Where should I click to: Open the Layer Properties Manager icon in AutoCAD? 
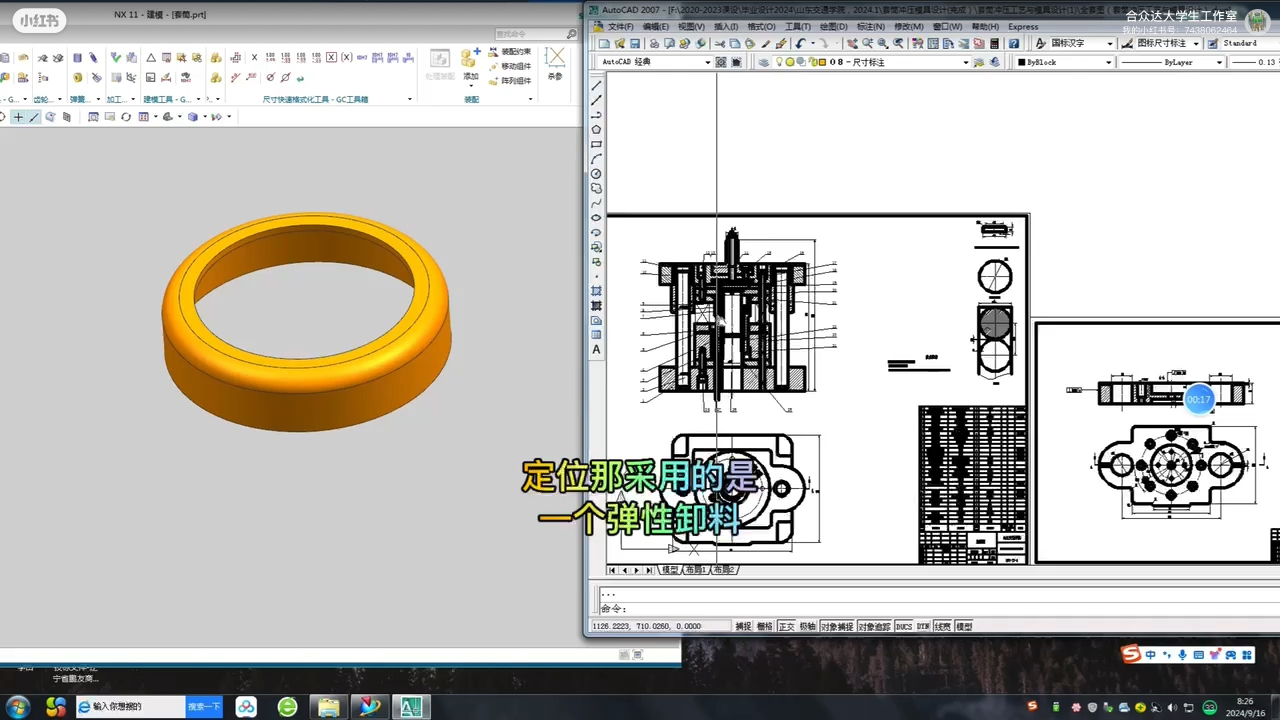(764, 62)
